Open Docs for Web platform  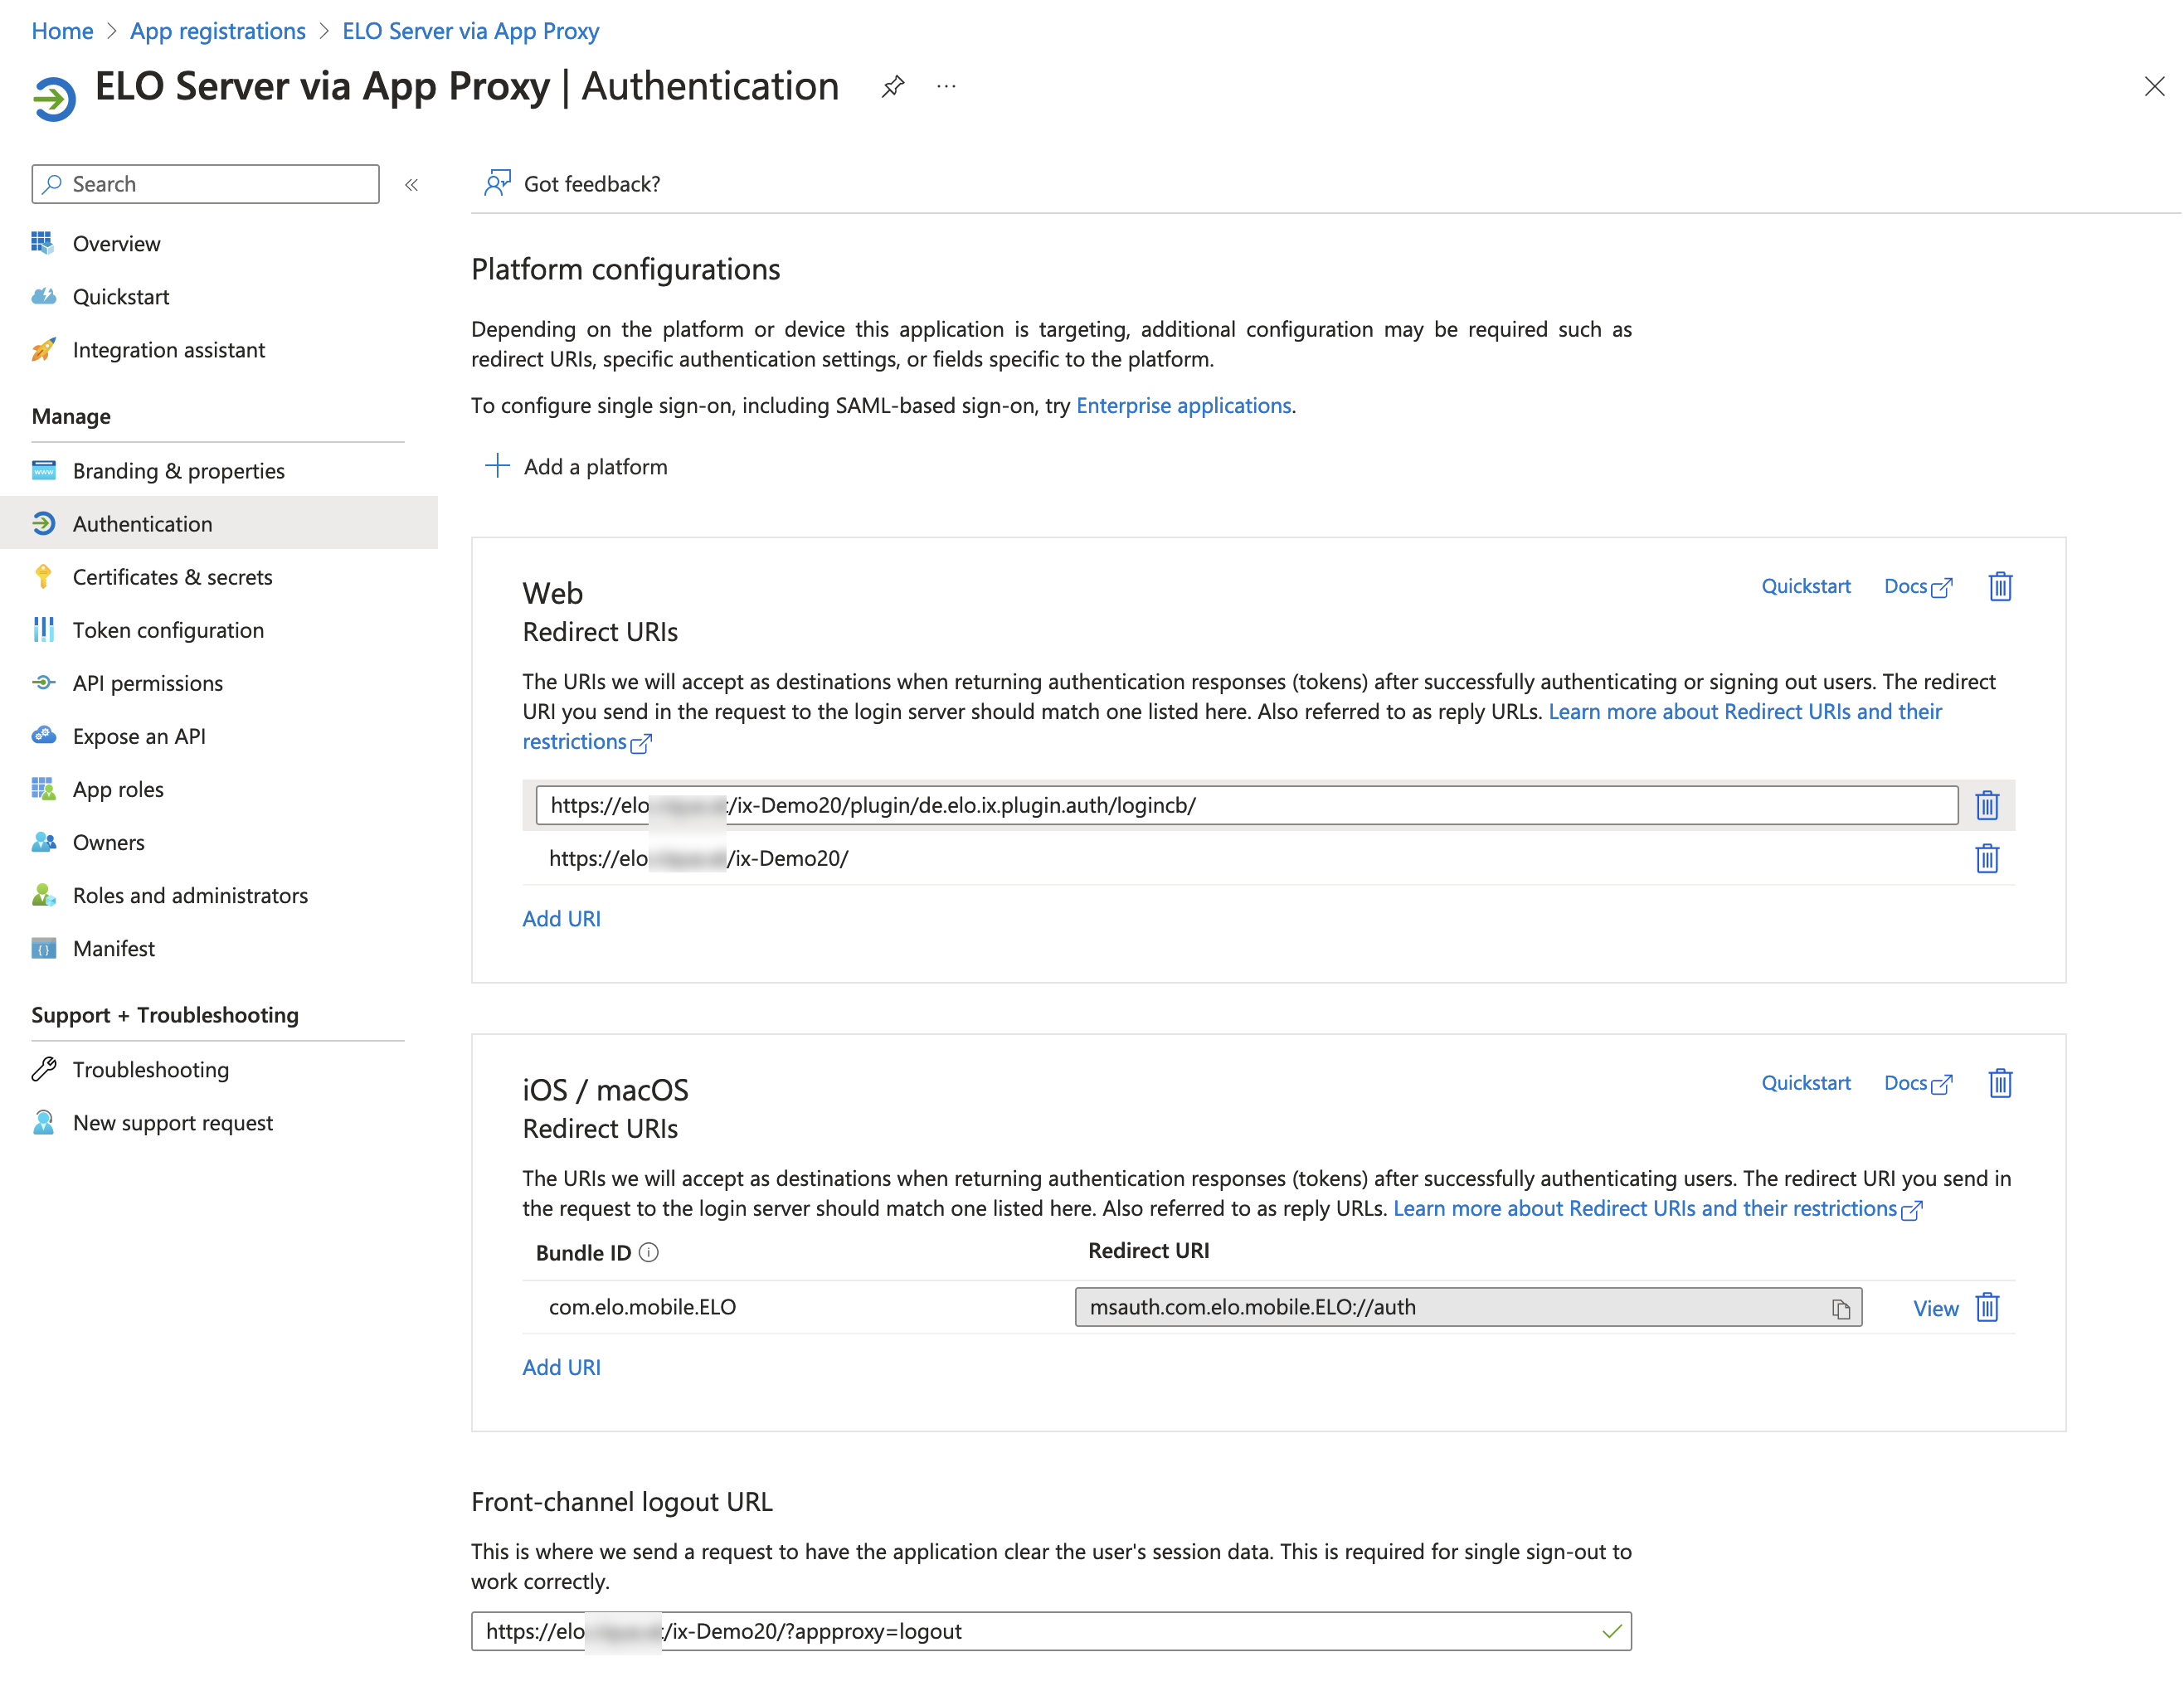point(1917,586)
